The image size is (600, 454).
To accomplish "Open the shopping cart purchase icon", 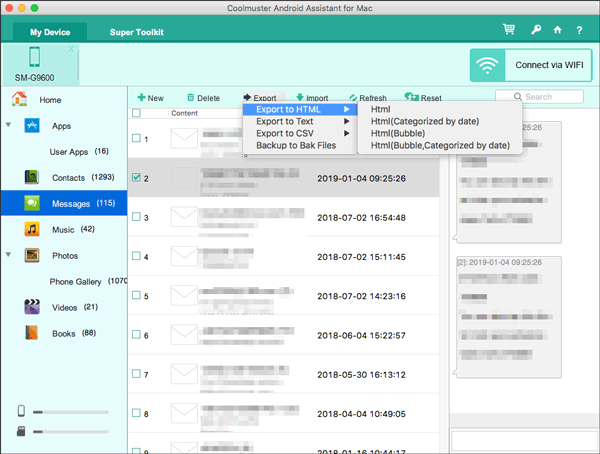I will coord(509,29).
